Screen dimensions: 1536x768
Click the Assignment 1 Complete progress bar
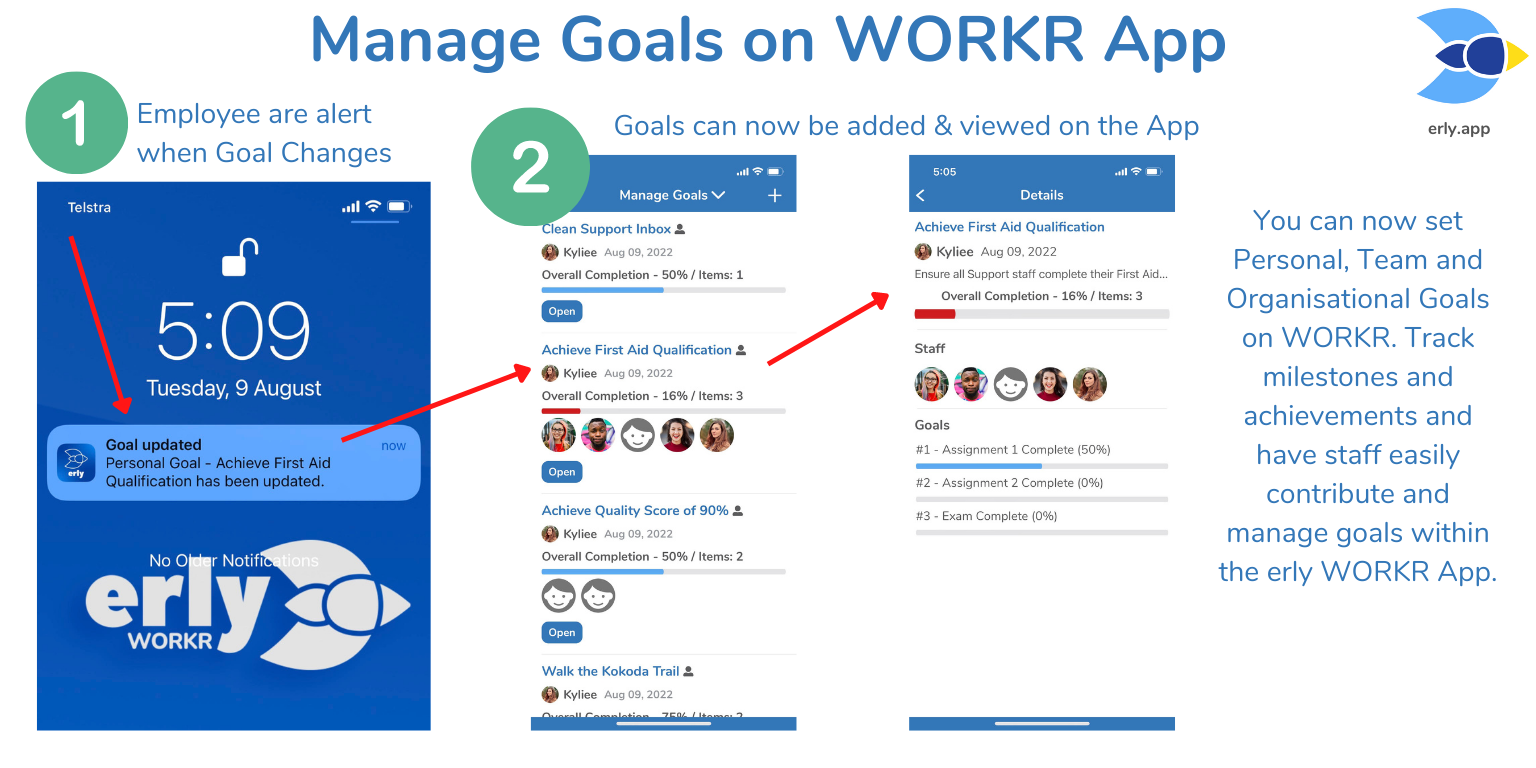click(x=1042, y=466)
